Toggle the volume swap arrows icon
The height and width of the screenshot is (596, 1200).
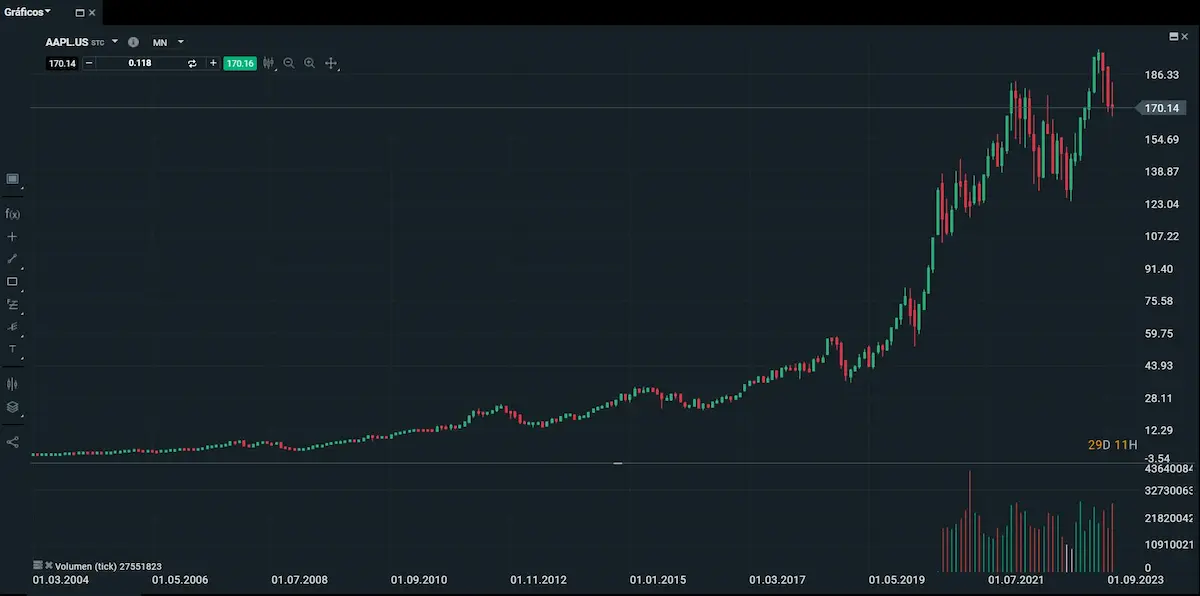point(192,63)
